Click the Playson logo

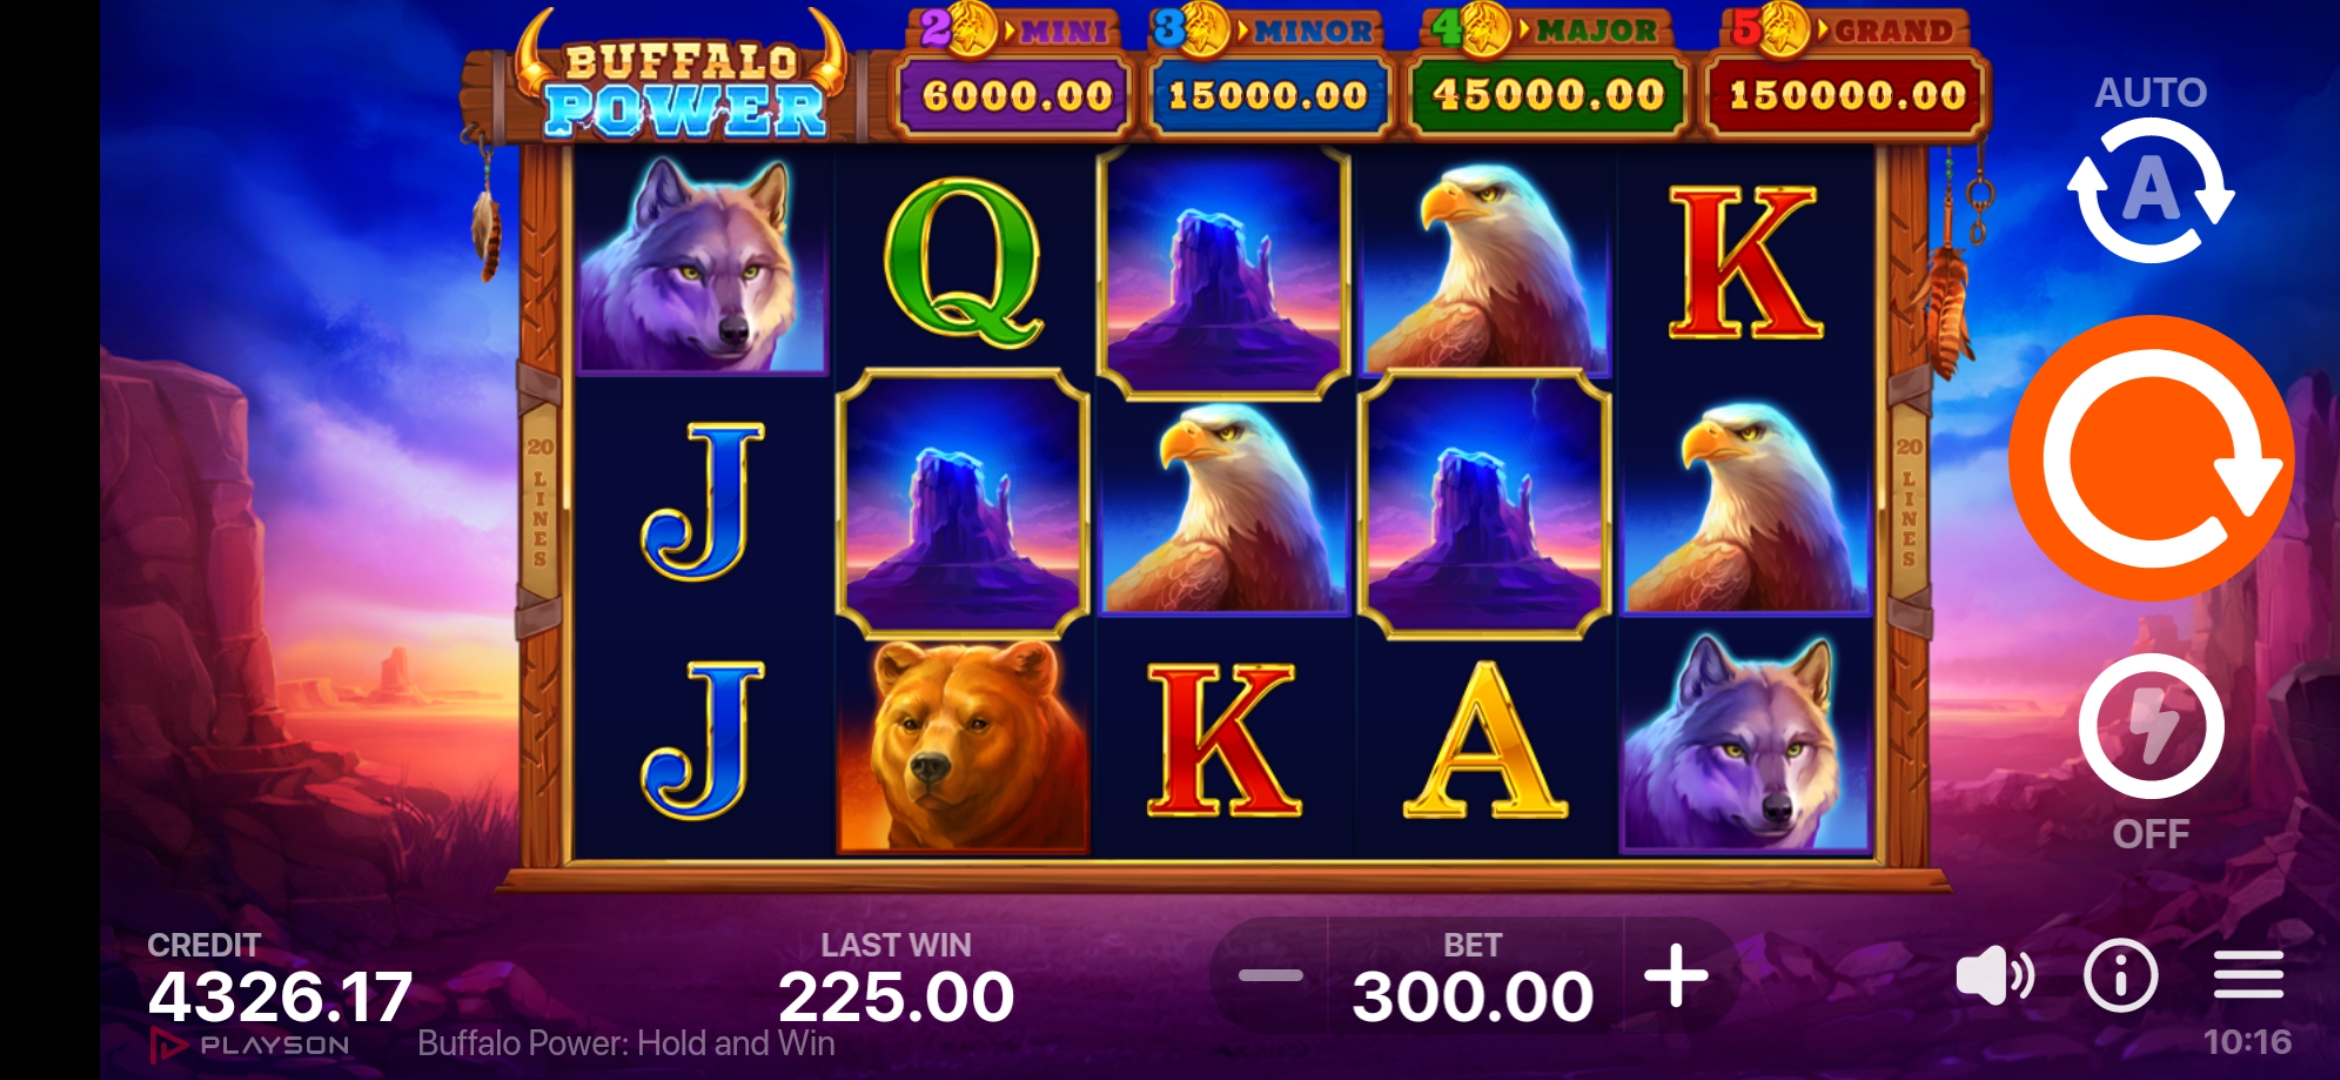pyautogui.click(x=250, y=1046)
